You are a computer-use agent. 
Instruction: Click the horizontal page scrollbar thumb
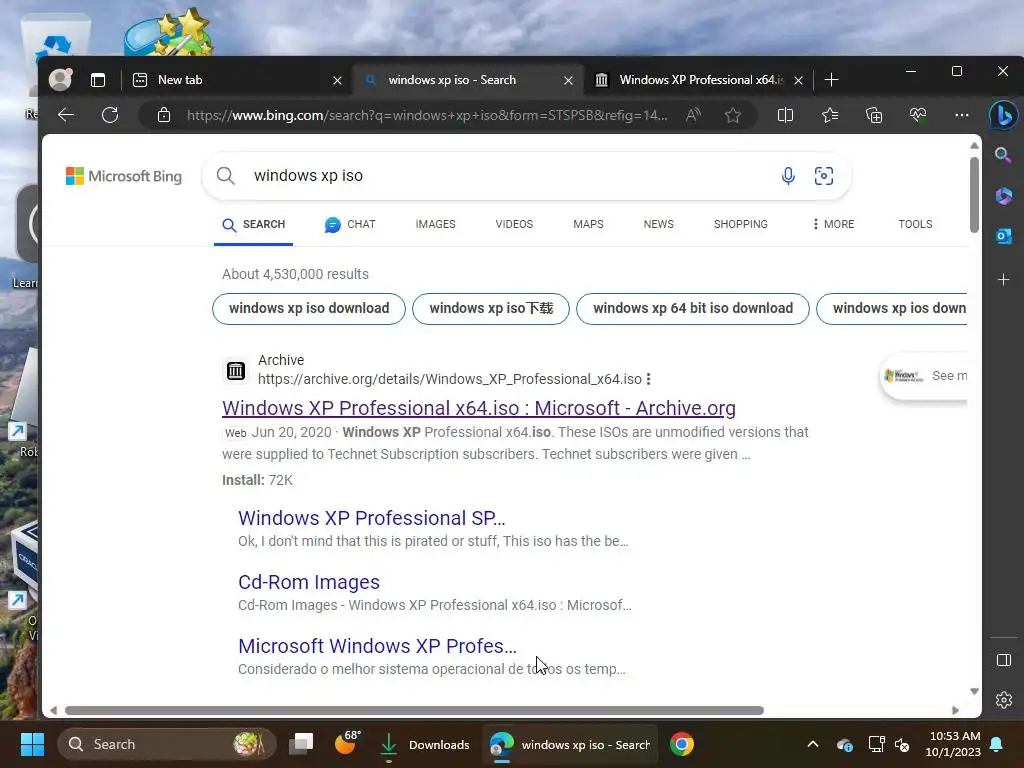tap(414, 711)
